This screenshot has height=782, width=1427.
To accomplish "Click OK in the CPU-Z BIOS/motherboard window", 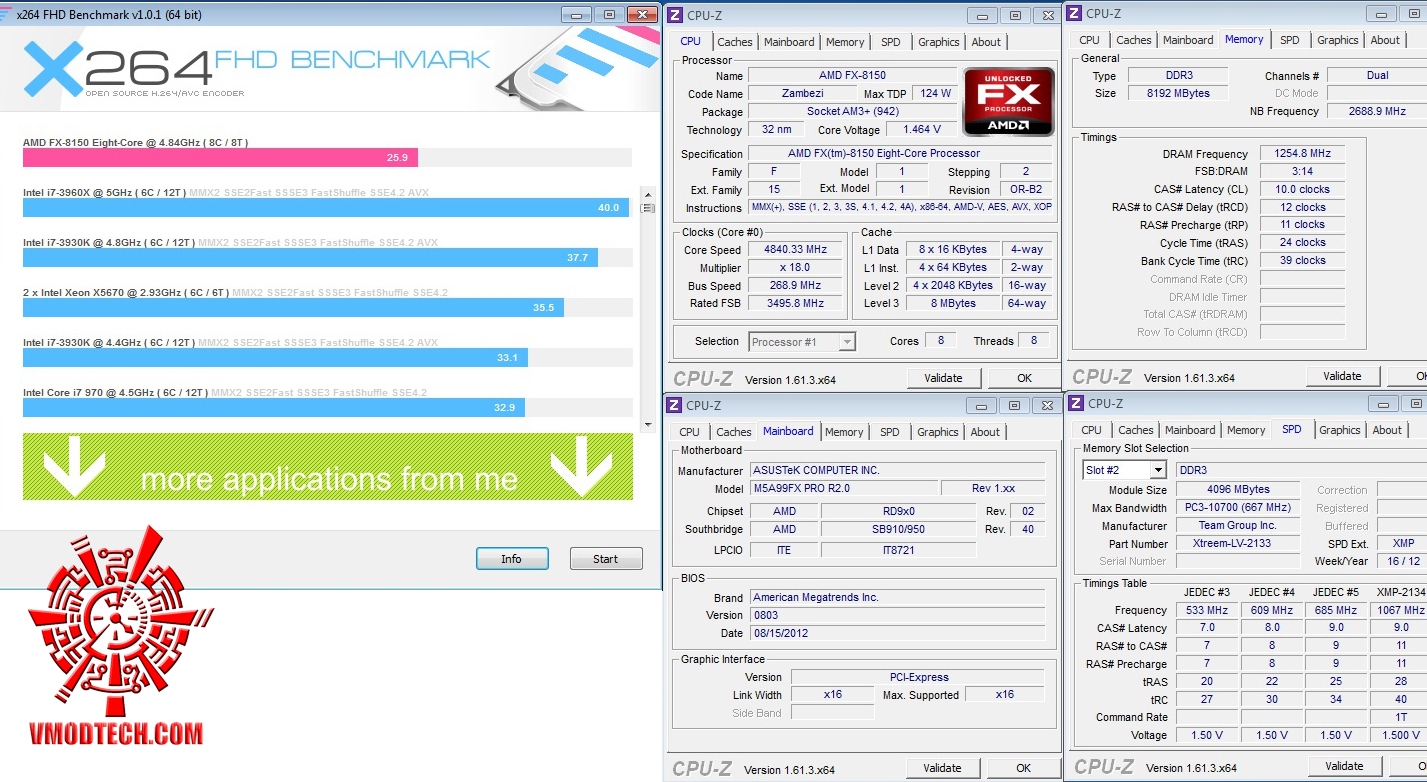I will pyautogui.click(x=1023, y=768).
